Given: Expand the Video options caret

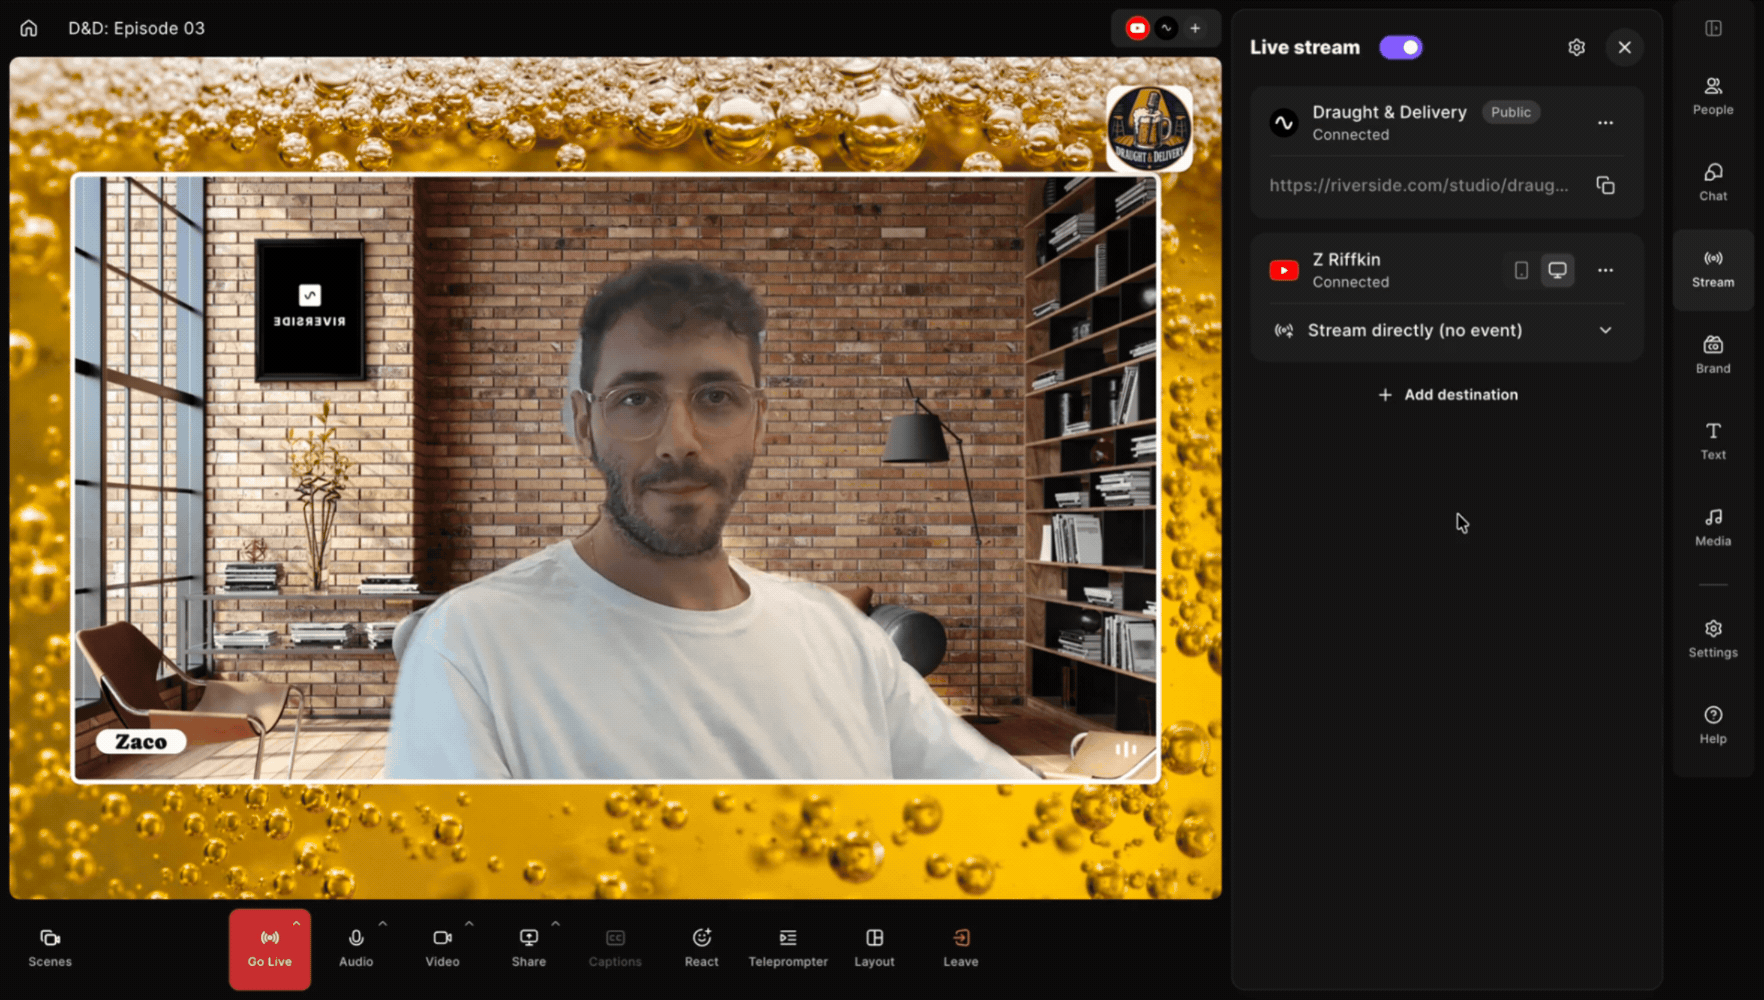Looking at the screenshot, I should 469,923.
